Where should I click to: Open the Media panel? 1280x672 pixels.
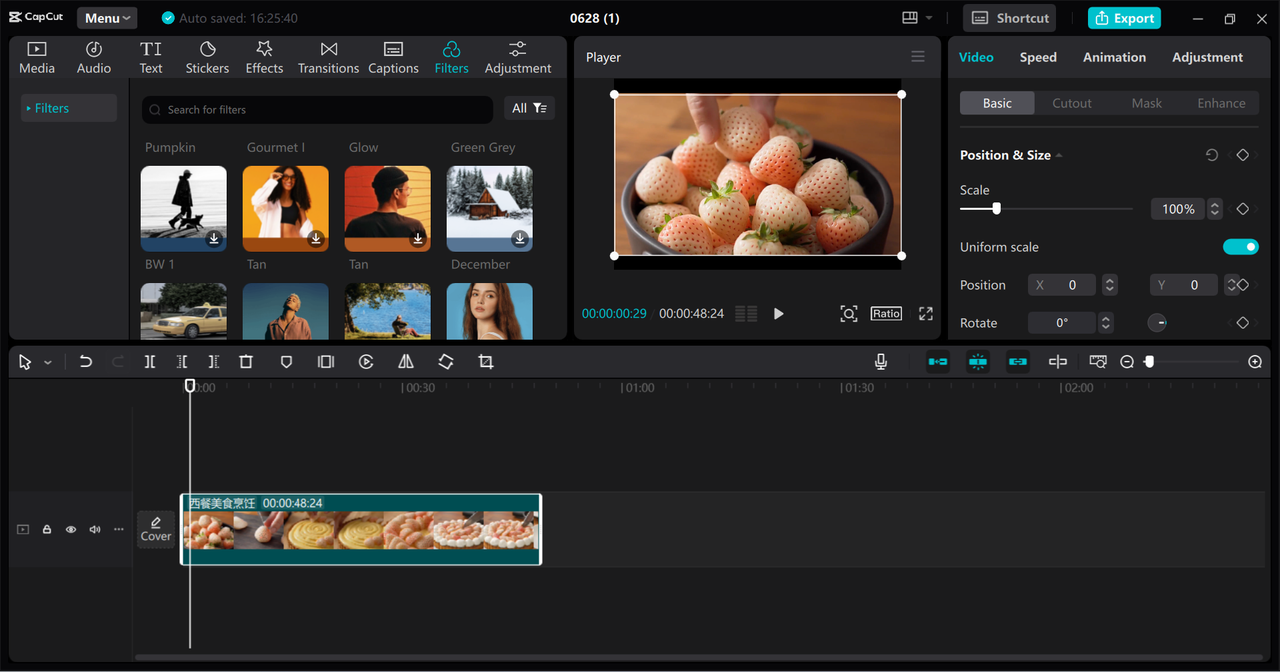37,58
